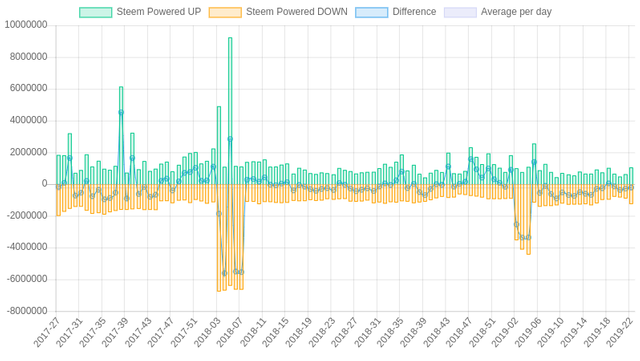This screenshot has width=640, height=361.
Task: Click the x-axis label 2018-19
Action: click(298, 332)
